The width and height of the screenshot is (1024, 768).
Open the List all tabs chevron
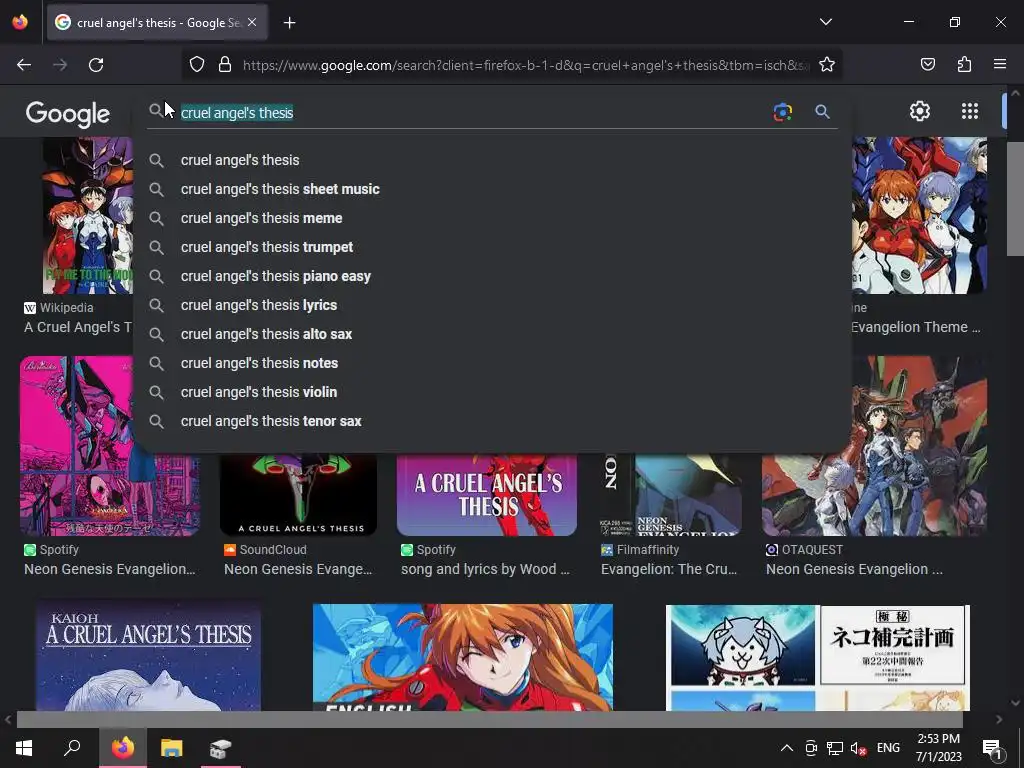(x=825, y=22)
